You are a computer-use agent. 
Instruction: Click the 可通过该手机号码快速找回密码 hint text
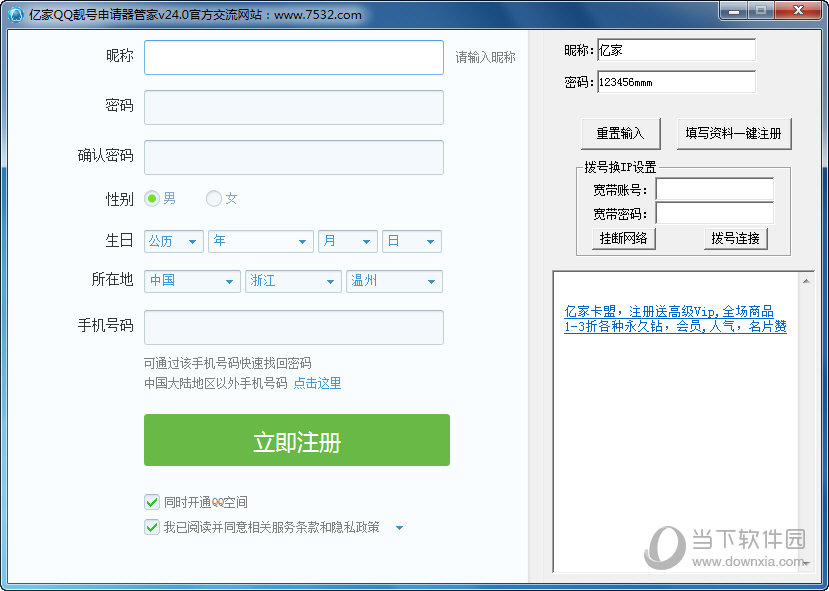(228, 363)
